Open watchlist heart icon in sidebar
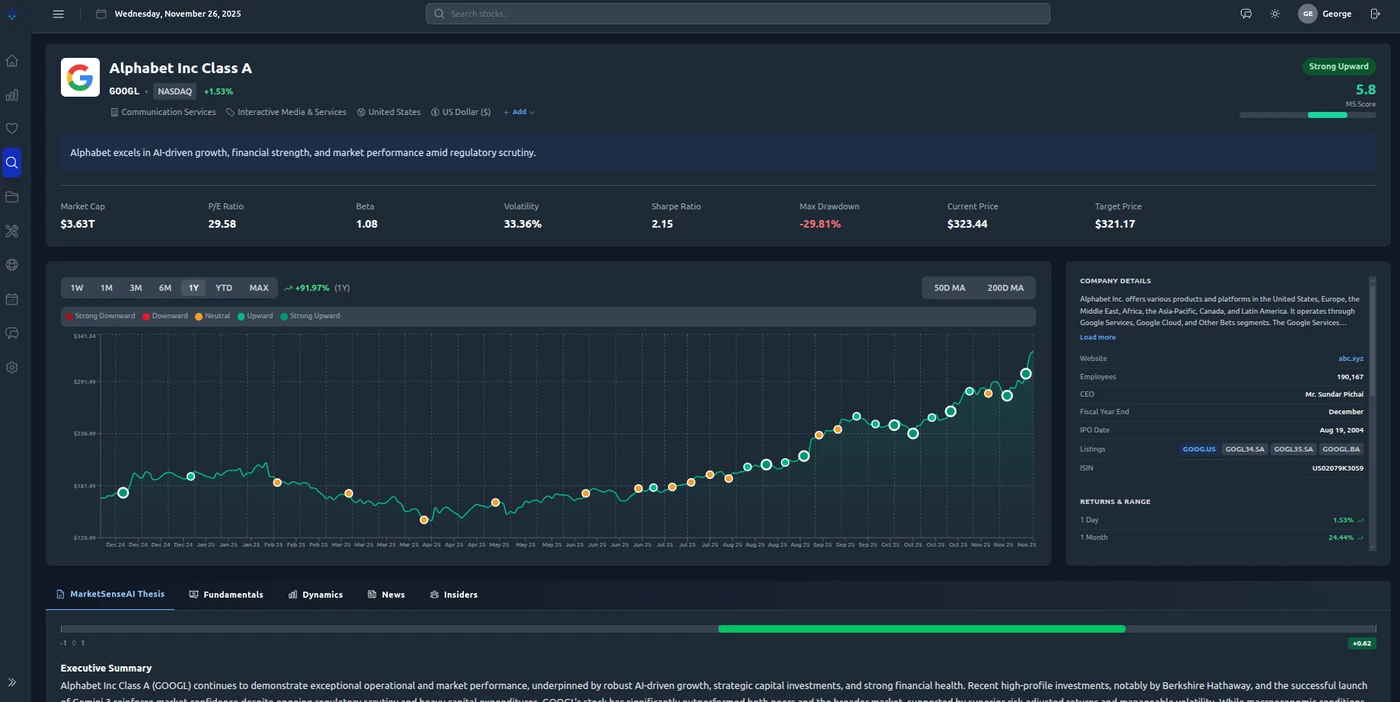Screen dimensions: 1400x702 pyautogui.click(x=12, y=129)
